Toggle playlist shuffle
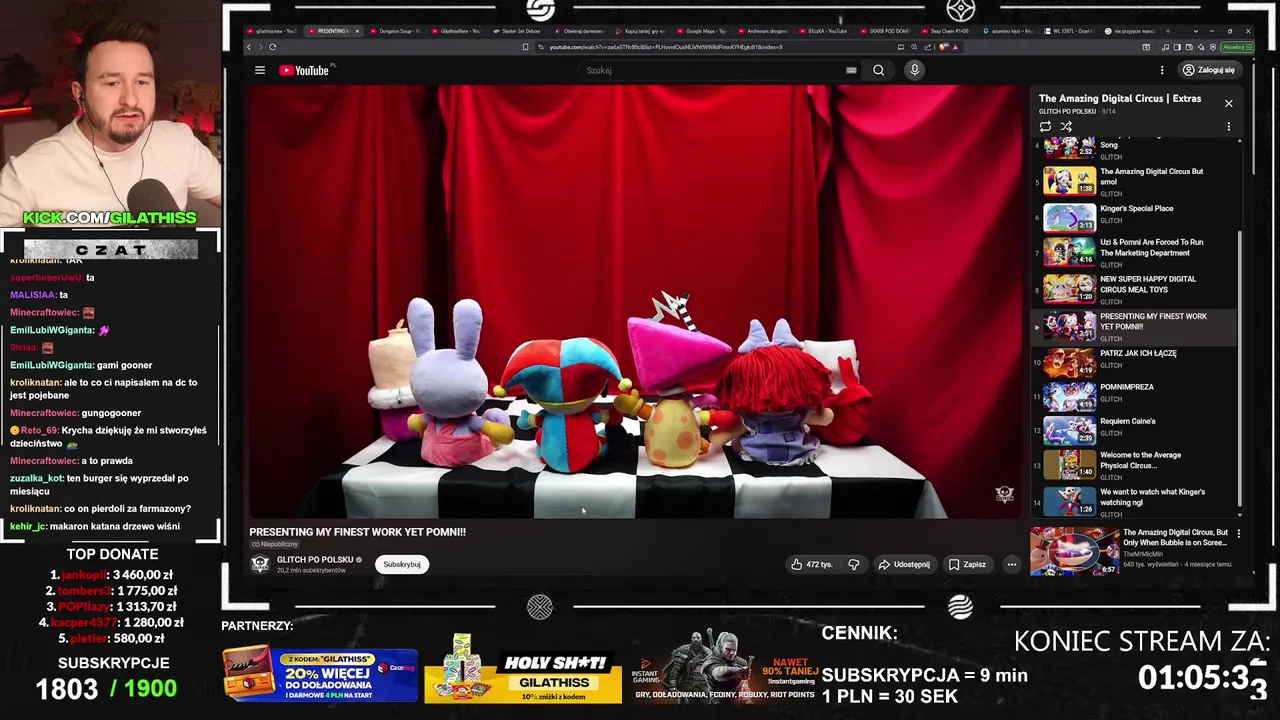1280x720 pixels. 1066,126
